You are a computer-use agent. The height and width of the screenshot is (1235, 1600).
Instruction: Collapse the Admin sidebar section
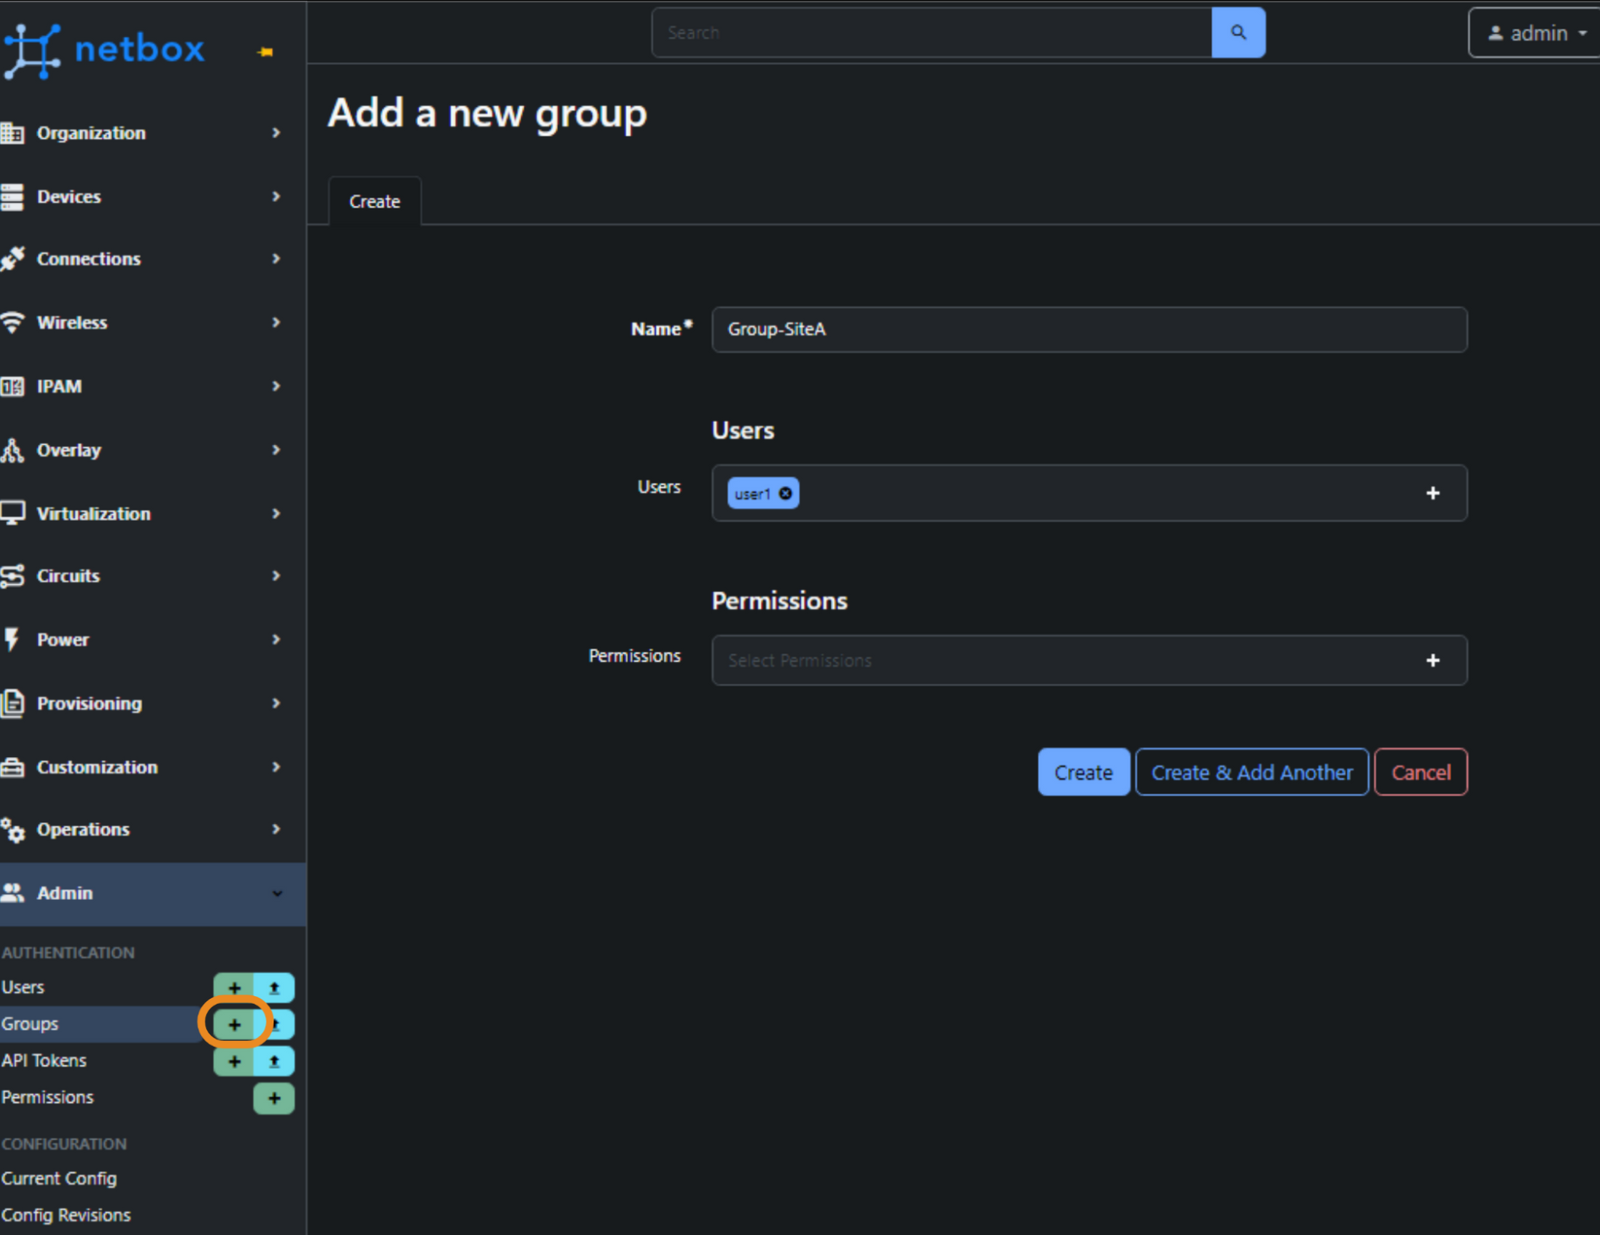click(152, 893)
